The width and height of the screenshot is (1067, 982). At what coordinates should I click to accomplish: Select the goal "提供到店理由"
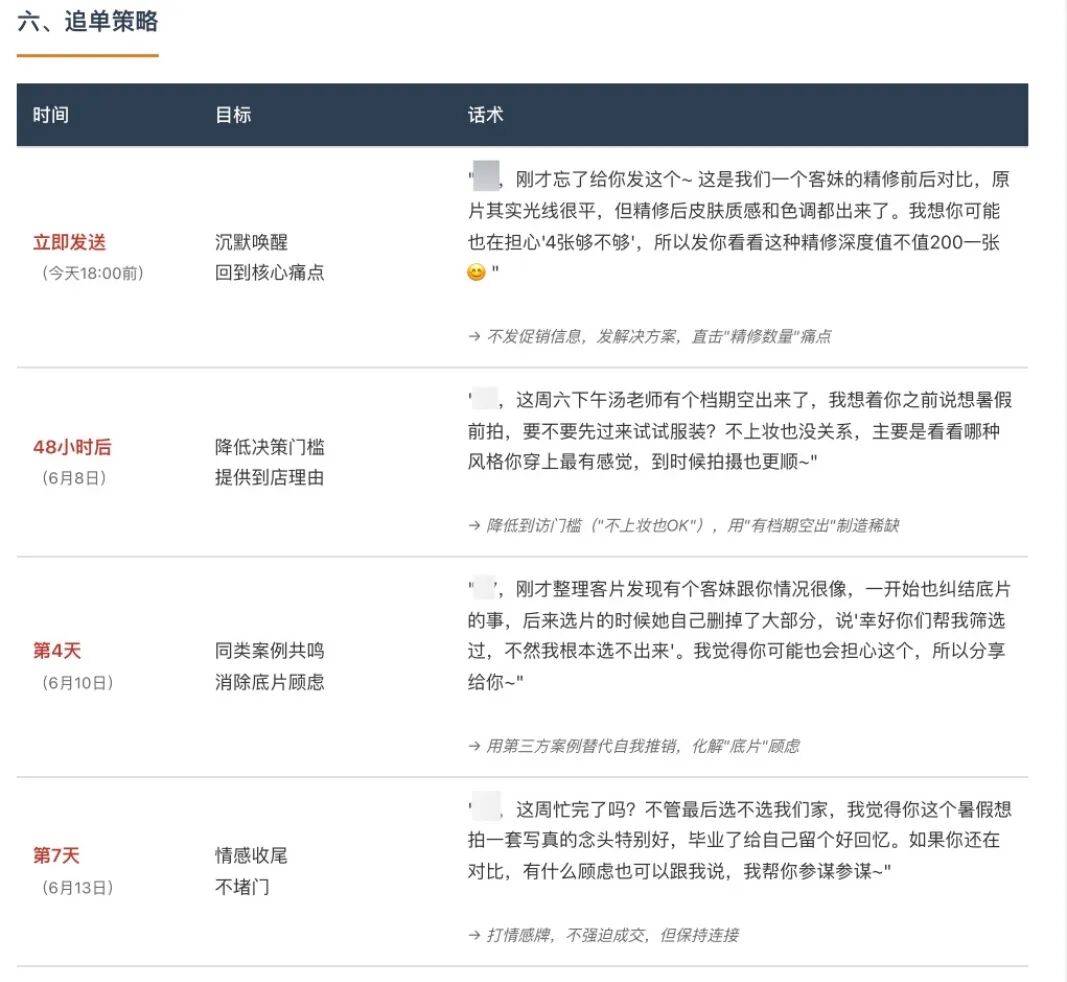pyautogui.click(x=269, y=478)
